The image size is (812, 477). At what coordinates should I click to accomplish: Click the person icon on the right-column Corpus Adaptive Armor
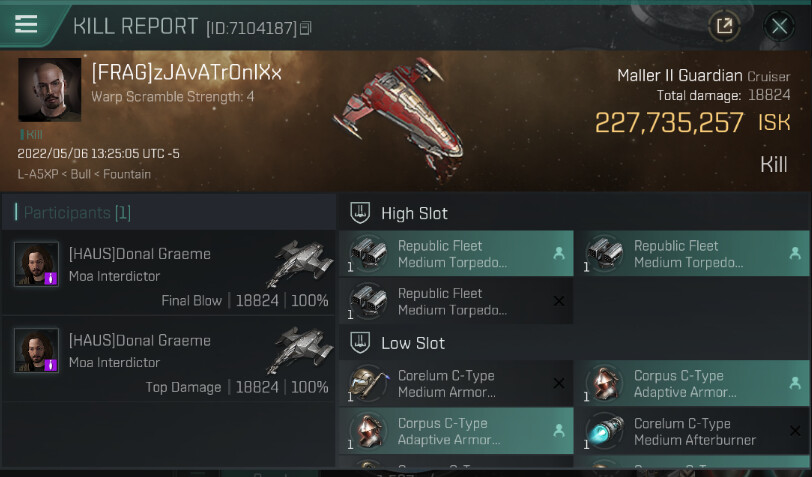(x=795, y=383)
